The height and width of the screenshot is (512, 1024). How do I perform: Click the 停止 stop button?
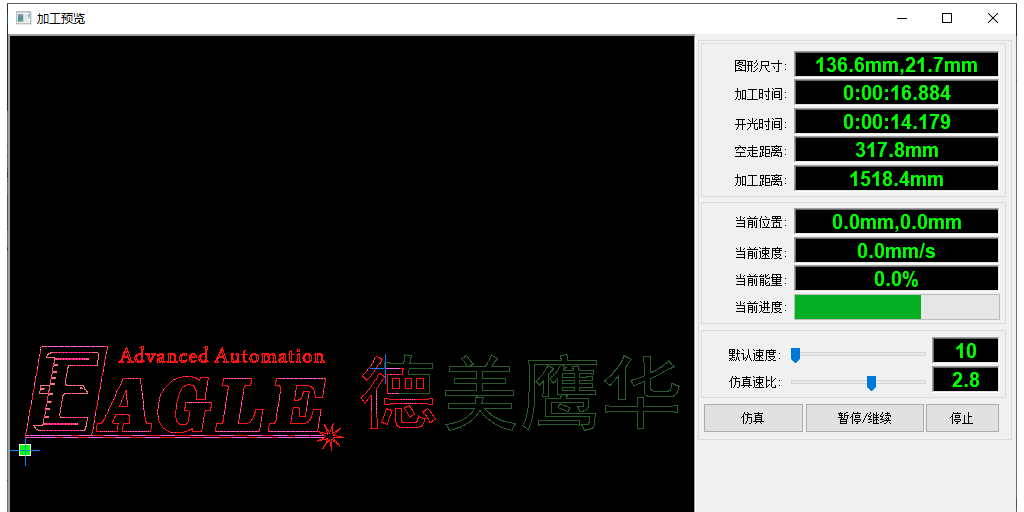[962, 418]
